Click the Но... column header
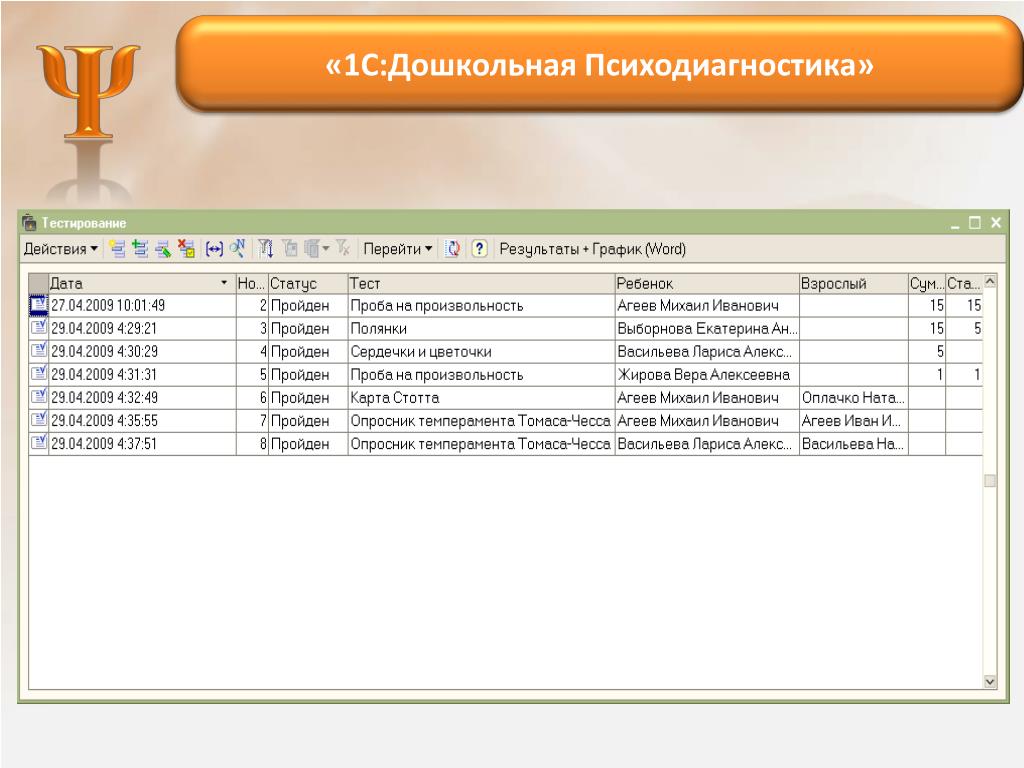The height and width of the screenshot is (768, 1024). tap(251, 283)
